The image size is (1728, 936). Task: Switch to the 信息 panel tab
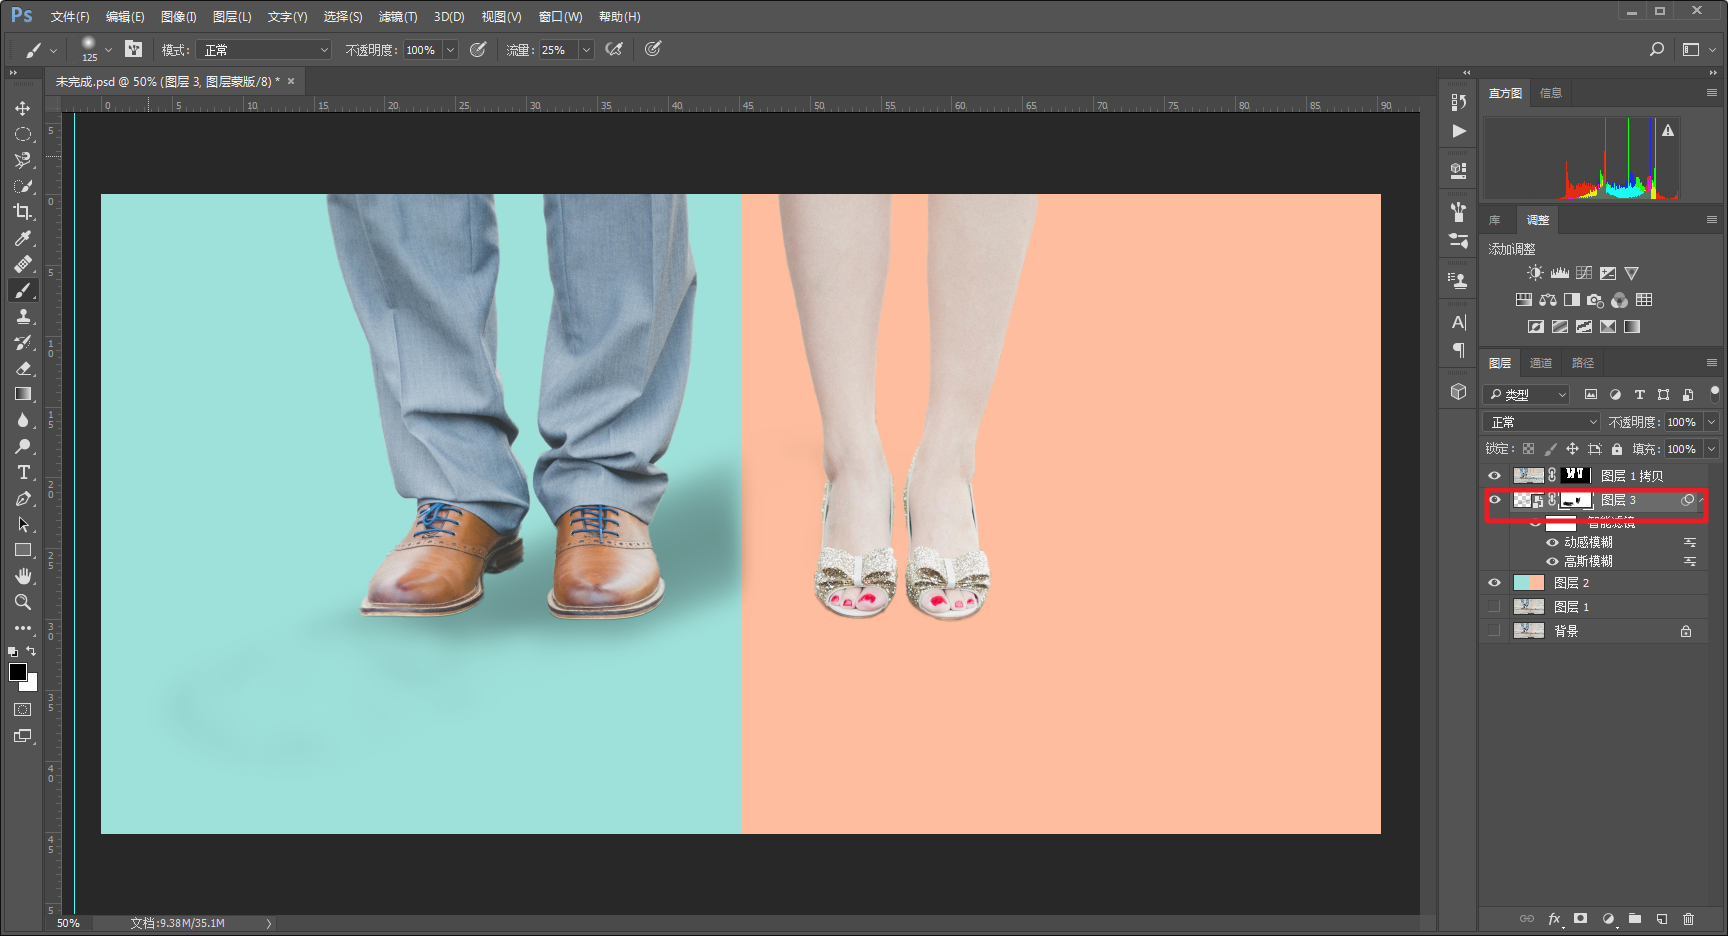[1550, 93]
